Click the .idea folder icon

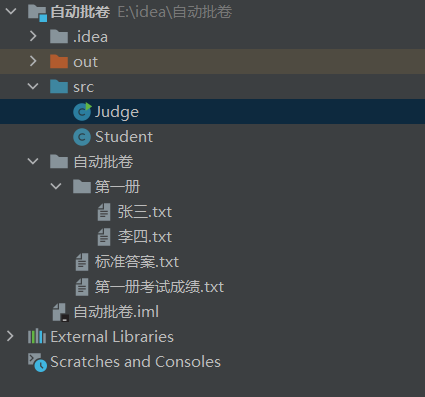tap(59, 37)
